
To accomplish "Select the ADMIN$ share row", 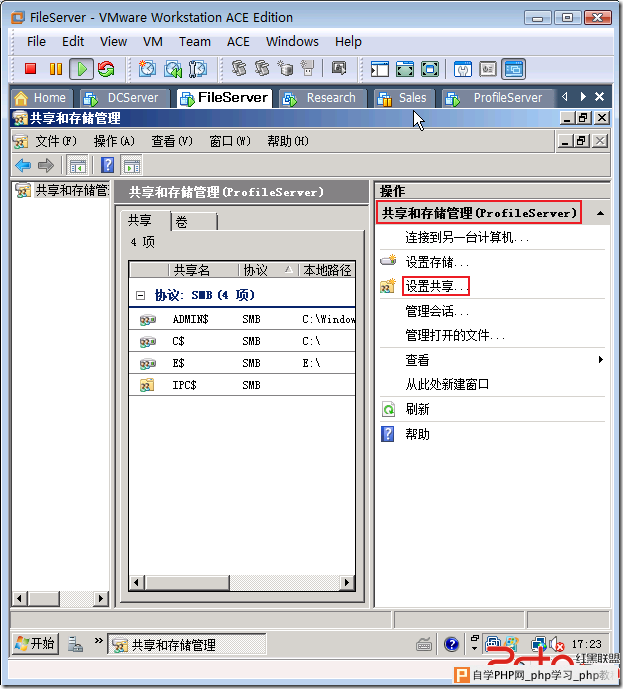I will click(242, 319).
